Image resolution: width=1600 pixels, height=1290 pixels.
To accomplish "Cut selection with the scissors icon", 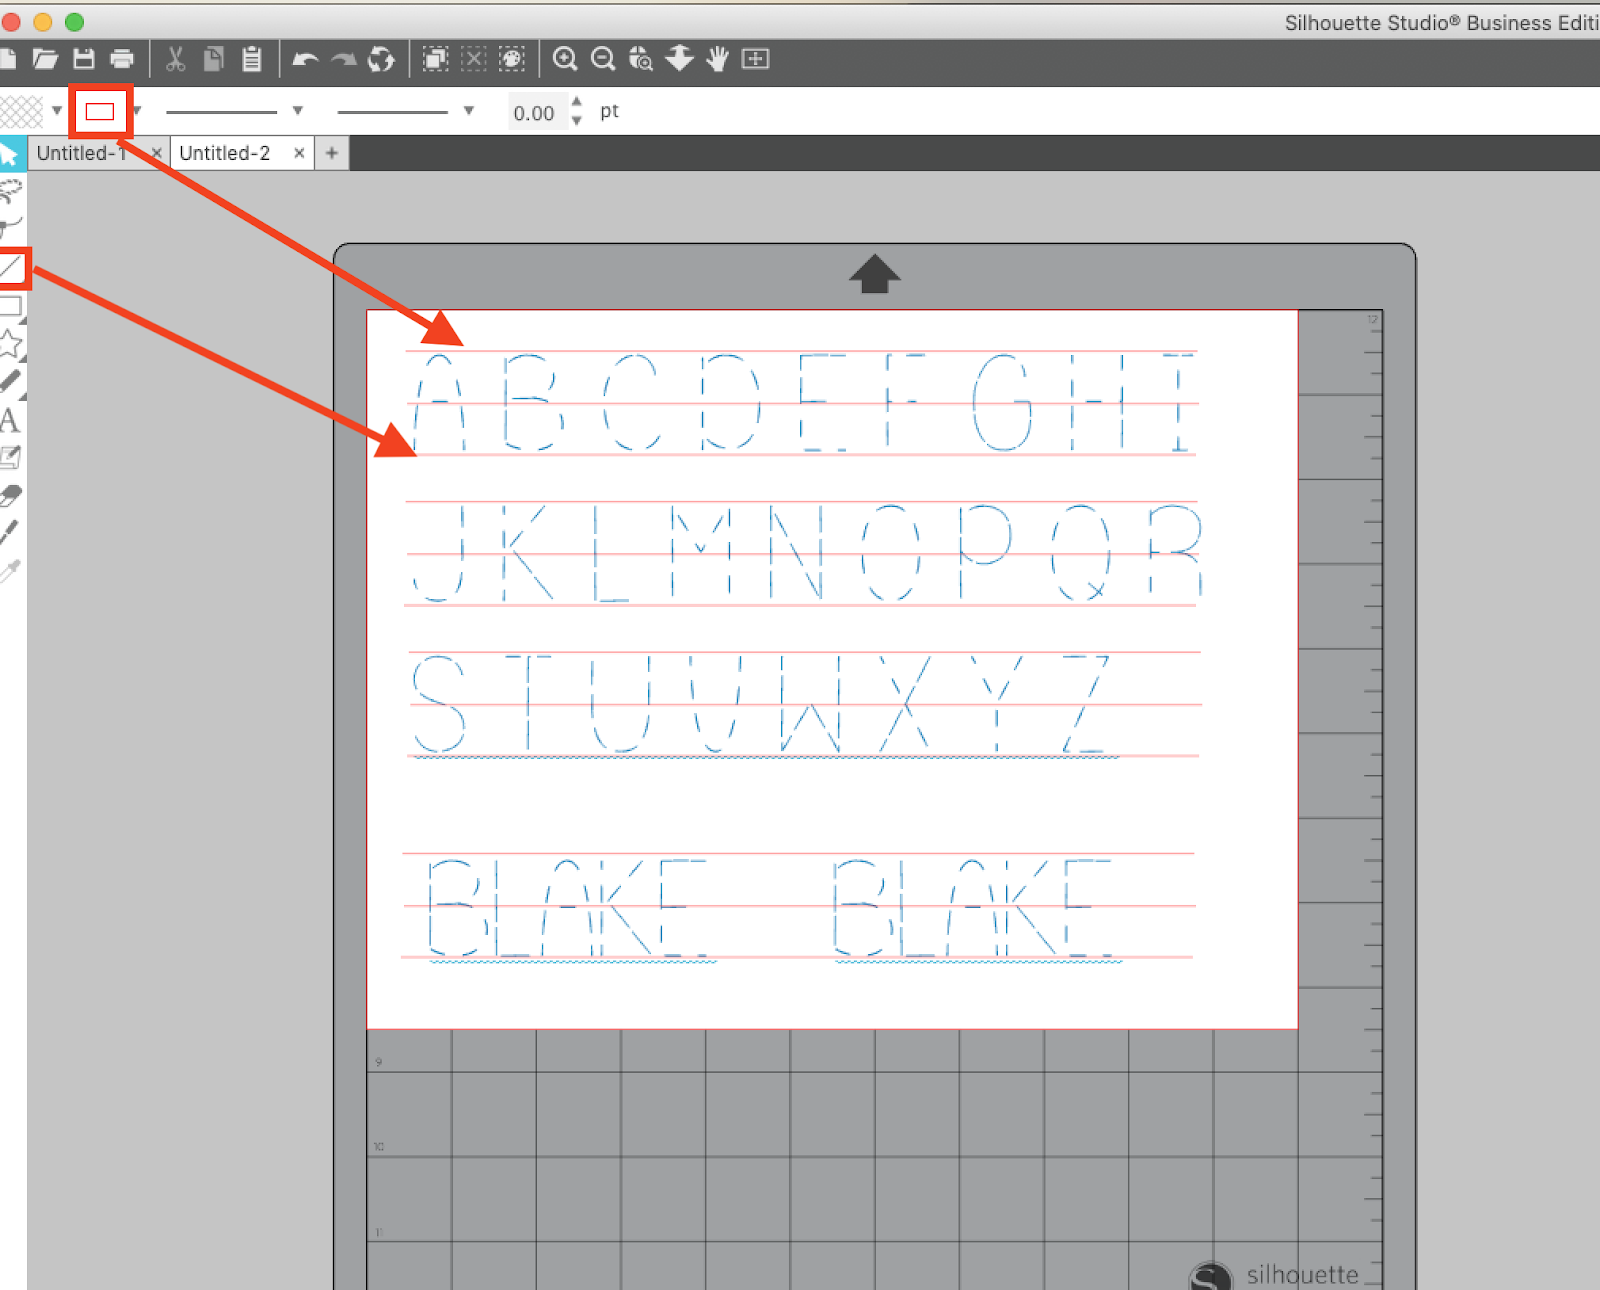I will pos(175,60).
